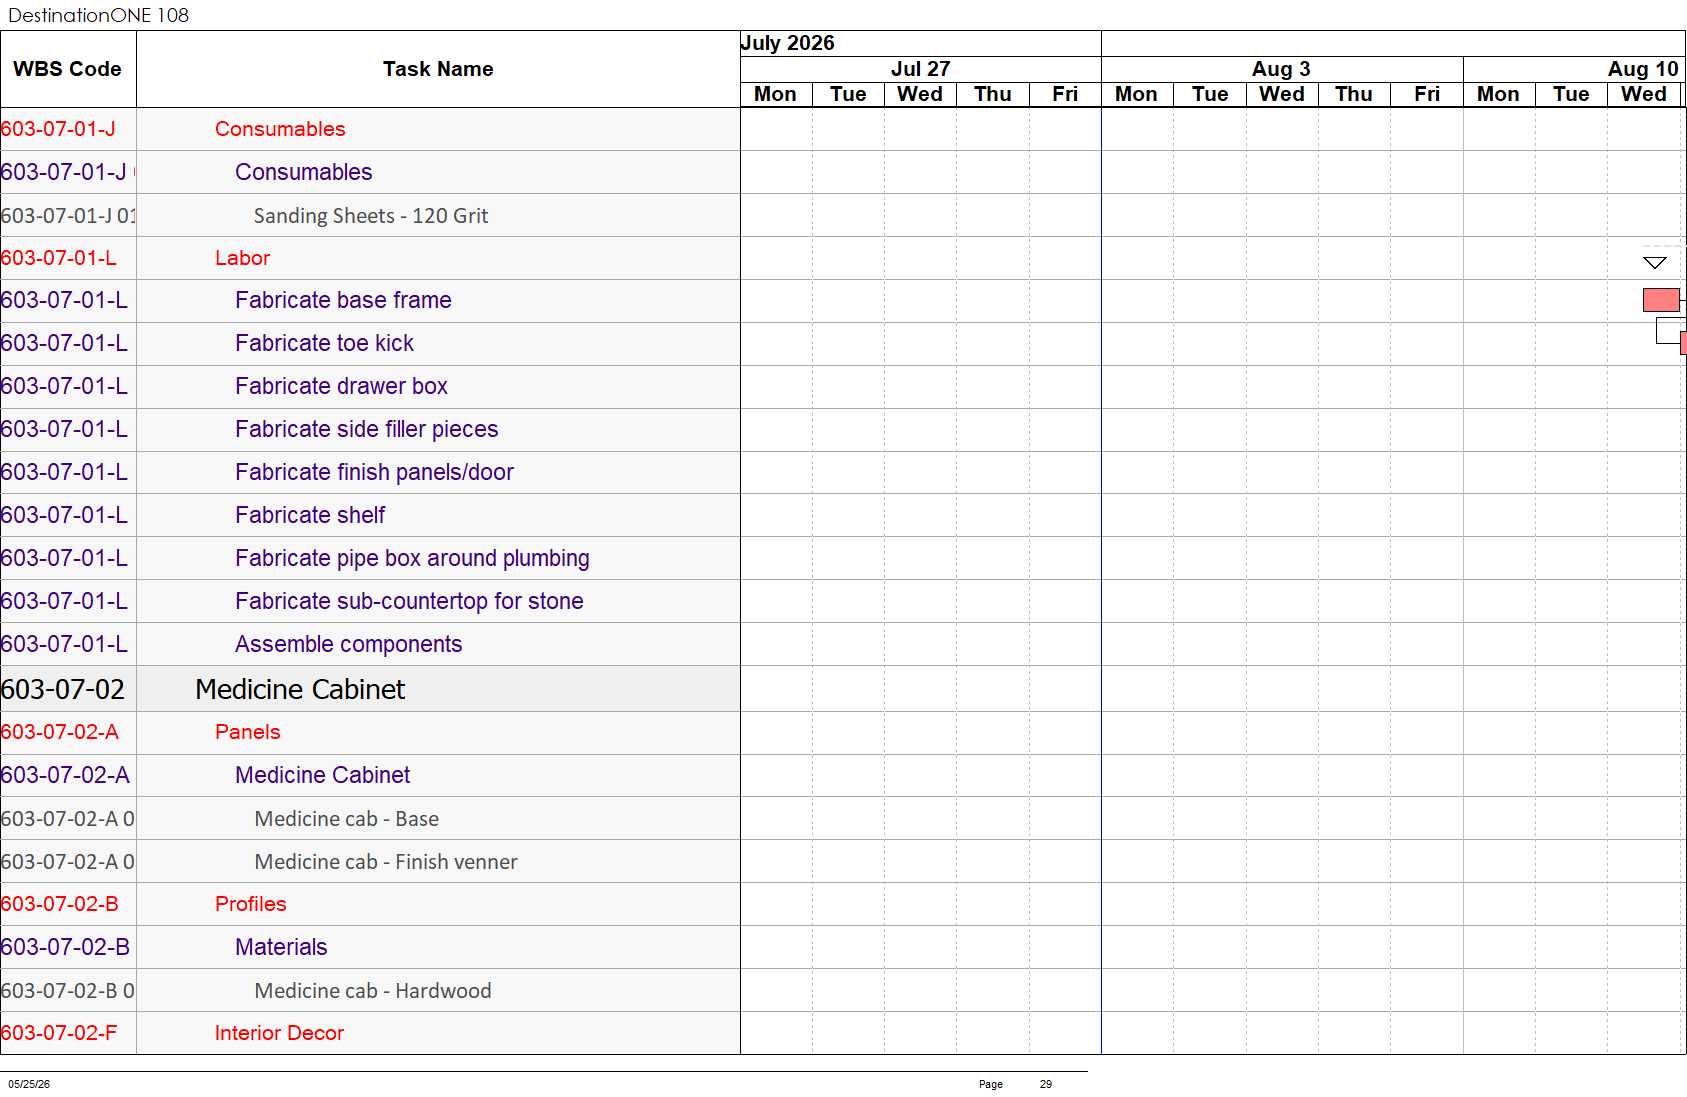Select the Fabricate drawer box task

click(341, 386)
